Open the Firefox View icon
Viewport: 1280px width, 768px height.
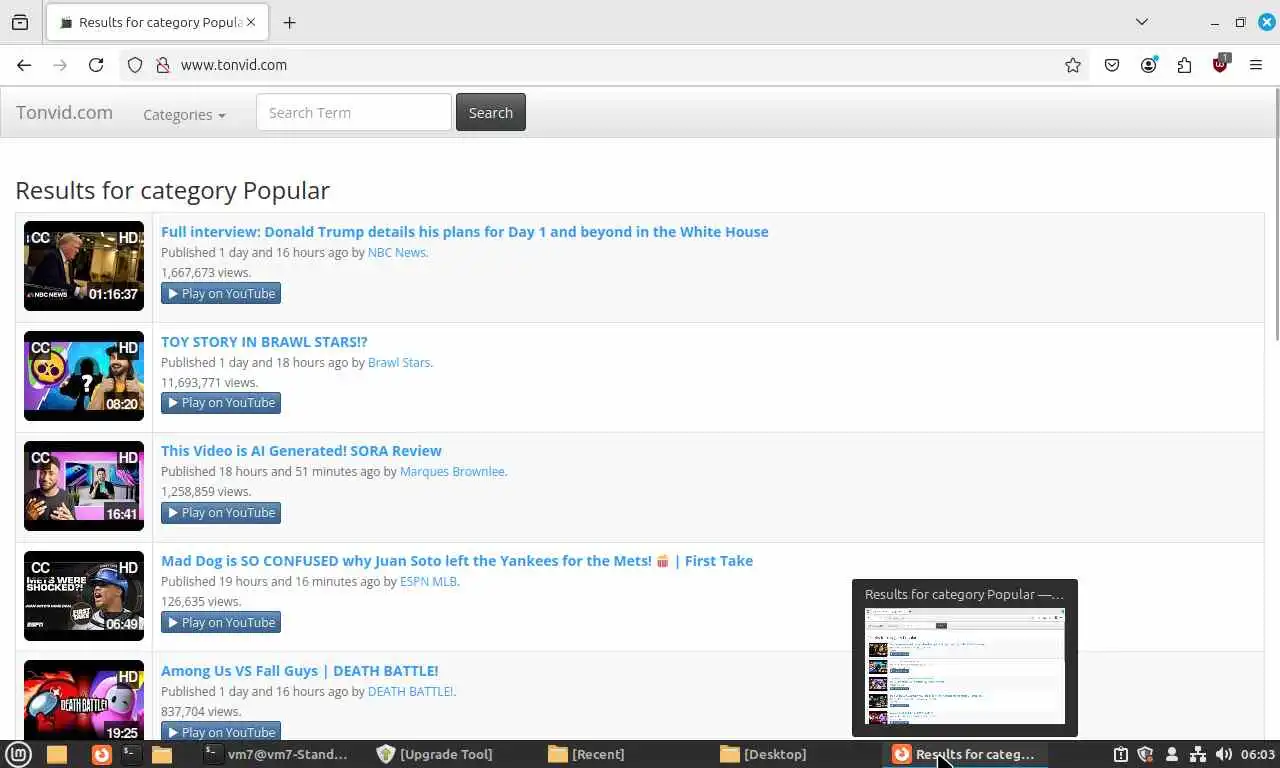(x=20, y=22)
